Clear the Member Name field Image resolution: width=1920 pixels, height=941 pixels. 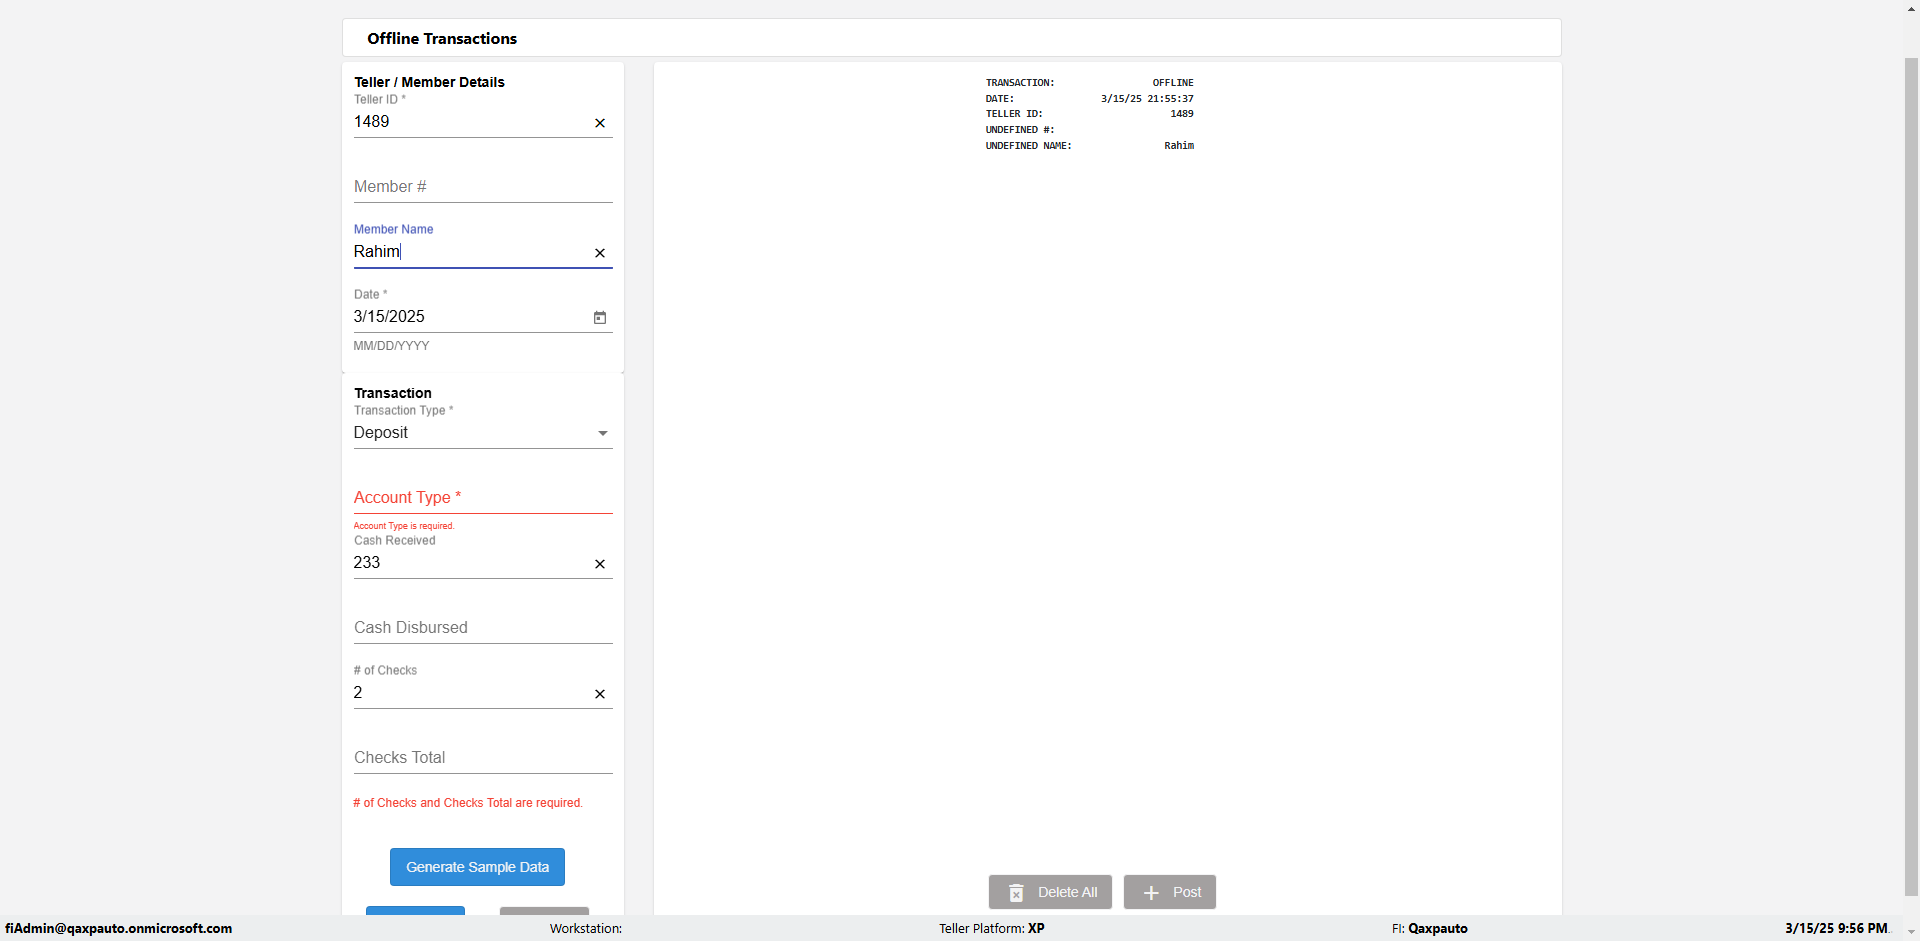click(600, 253)
